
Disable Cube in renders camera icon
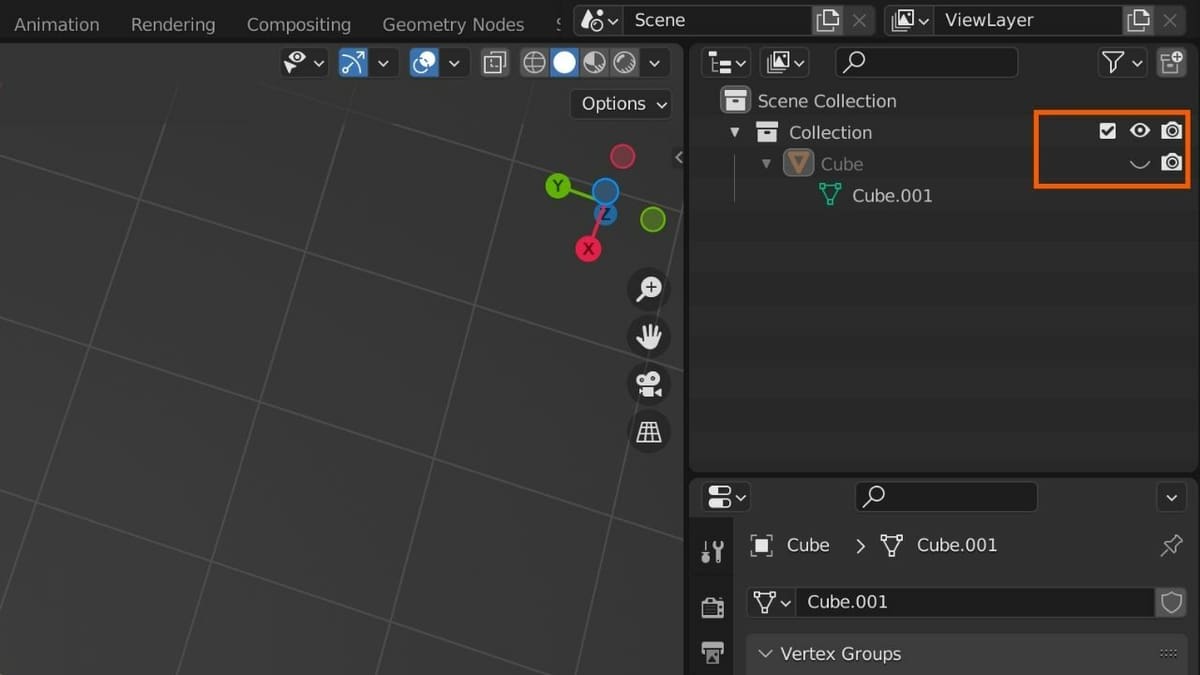[x=1171, y=162]
